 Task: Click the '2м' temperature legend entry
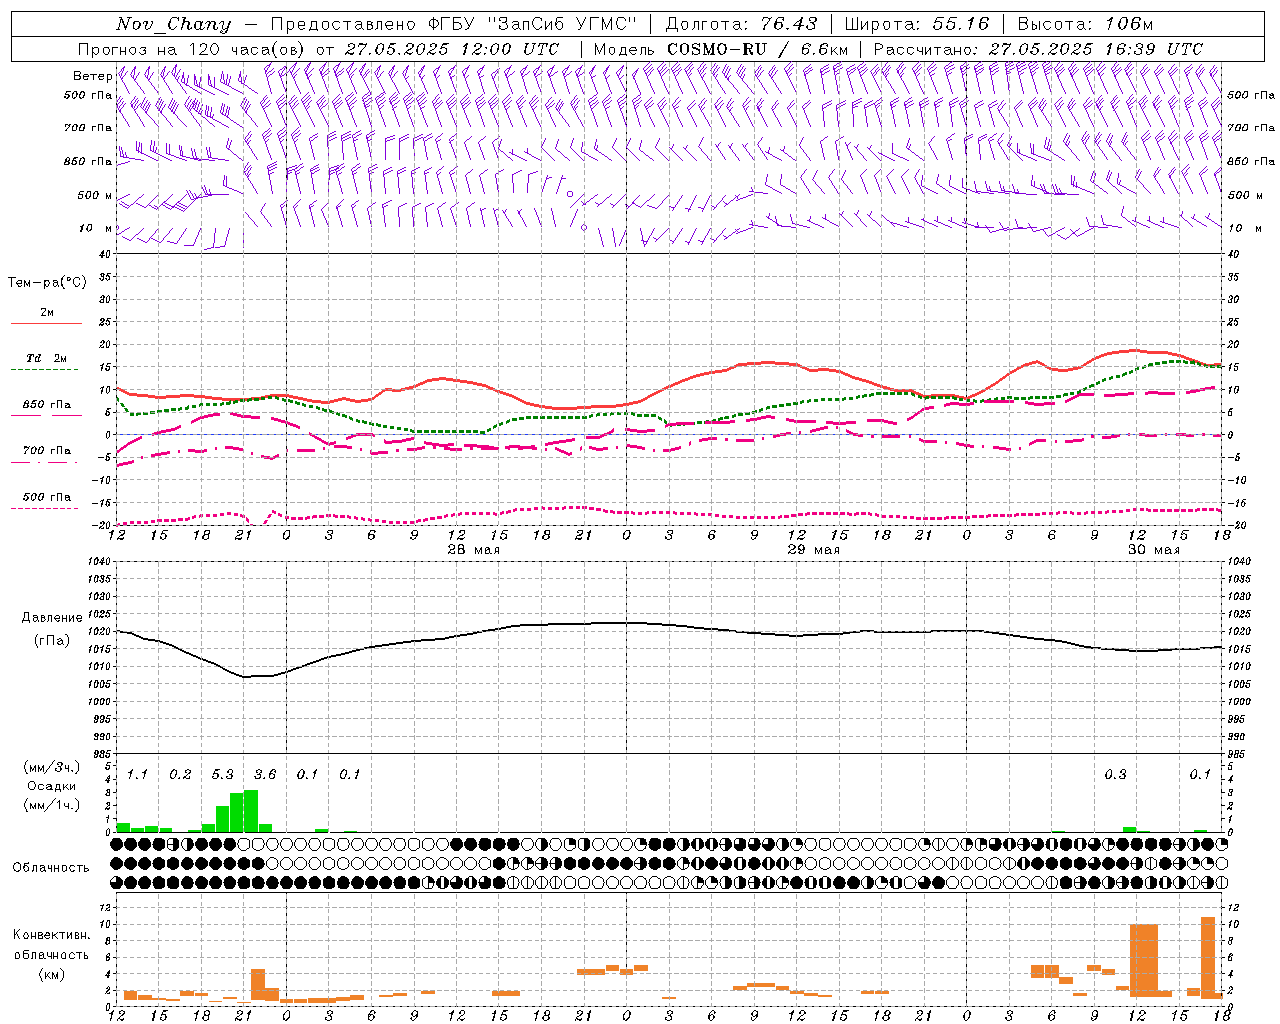coord(47,312)
